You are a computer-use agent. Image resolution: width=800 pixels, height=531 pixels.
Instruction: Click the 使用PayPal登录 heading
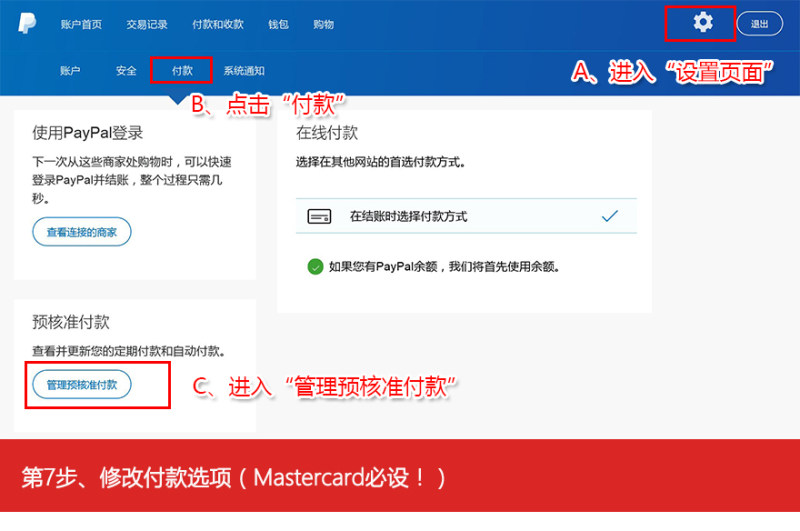click(88, 133)
